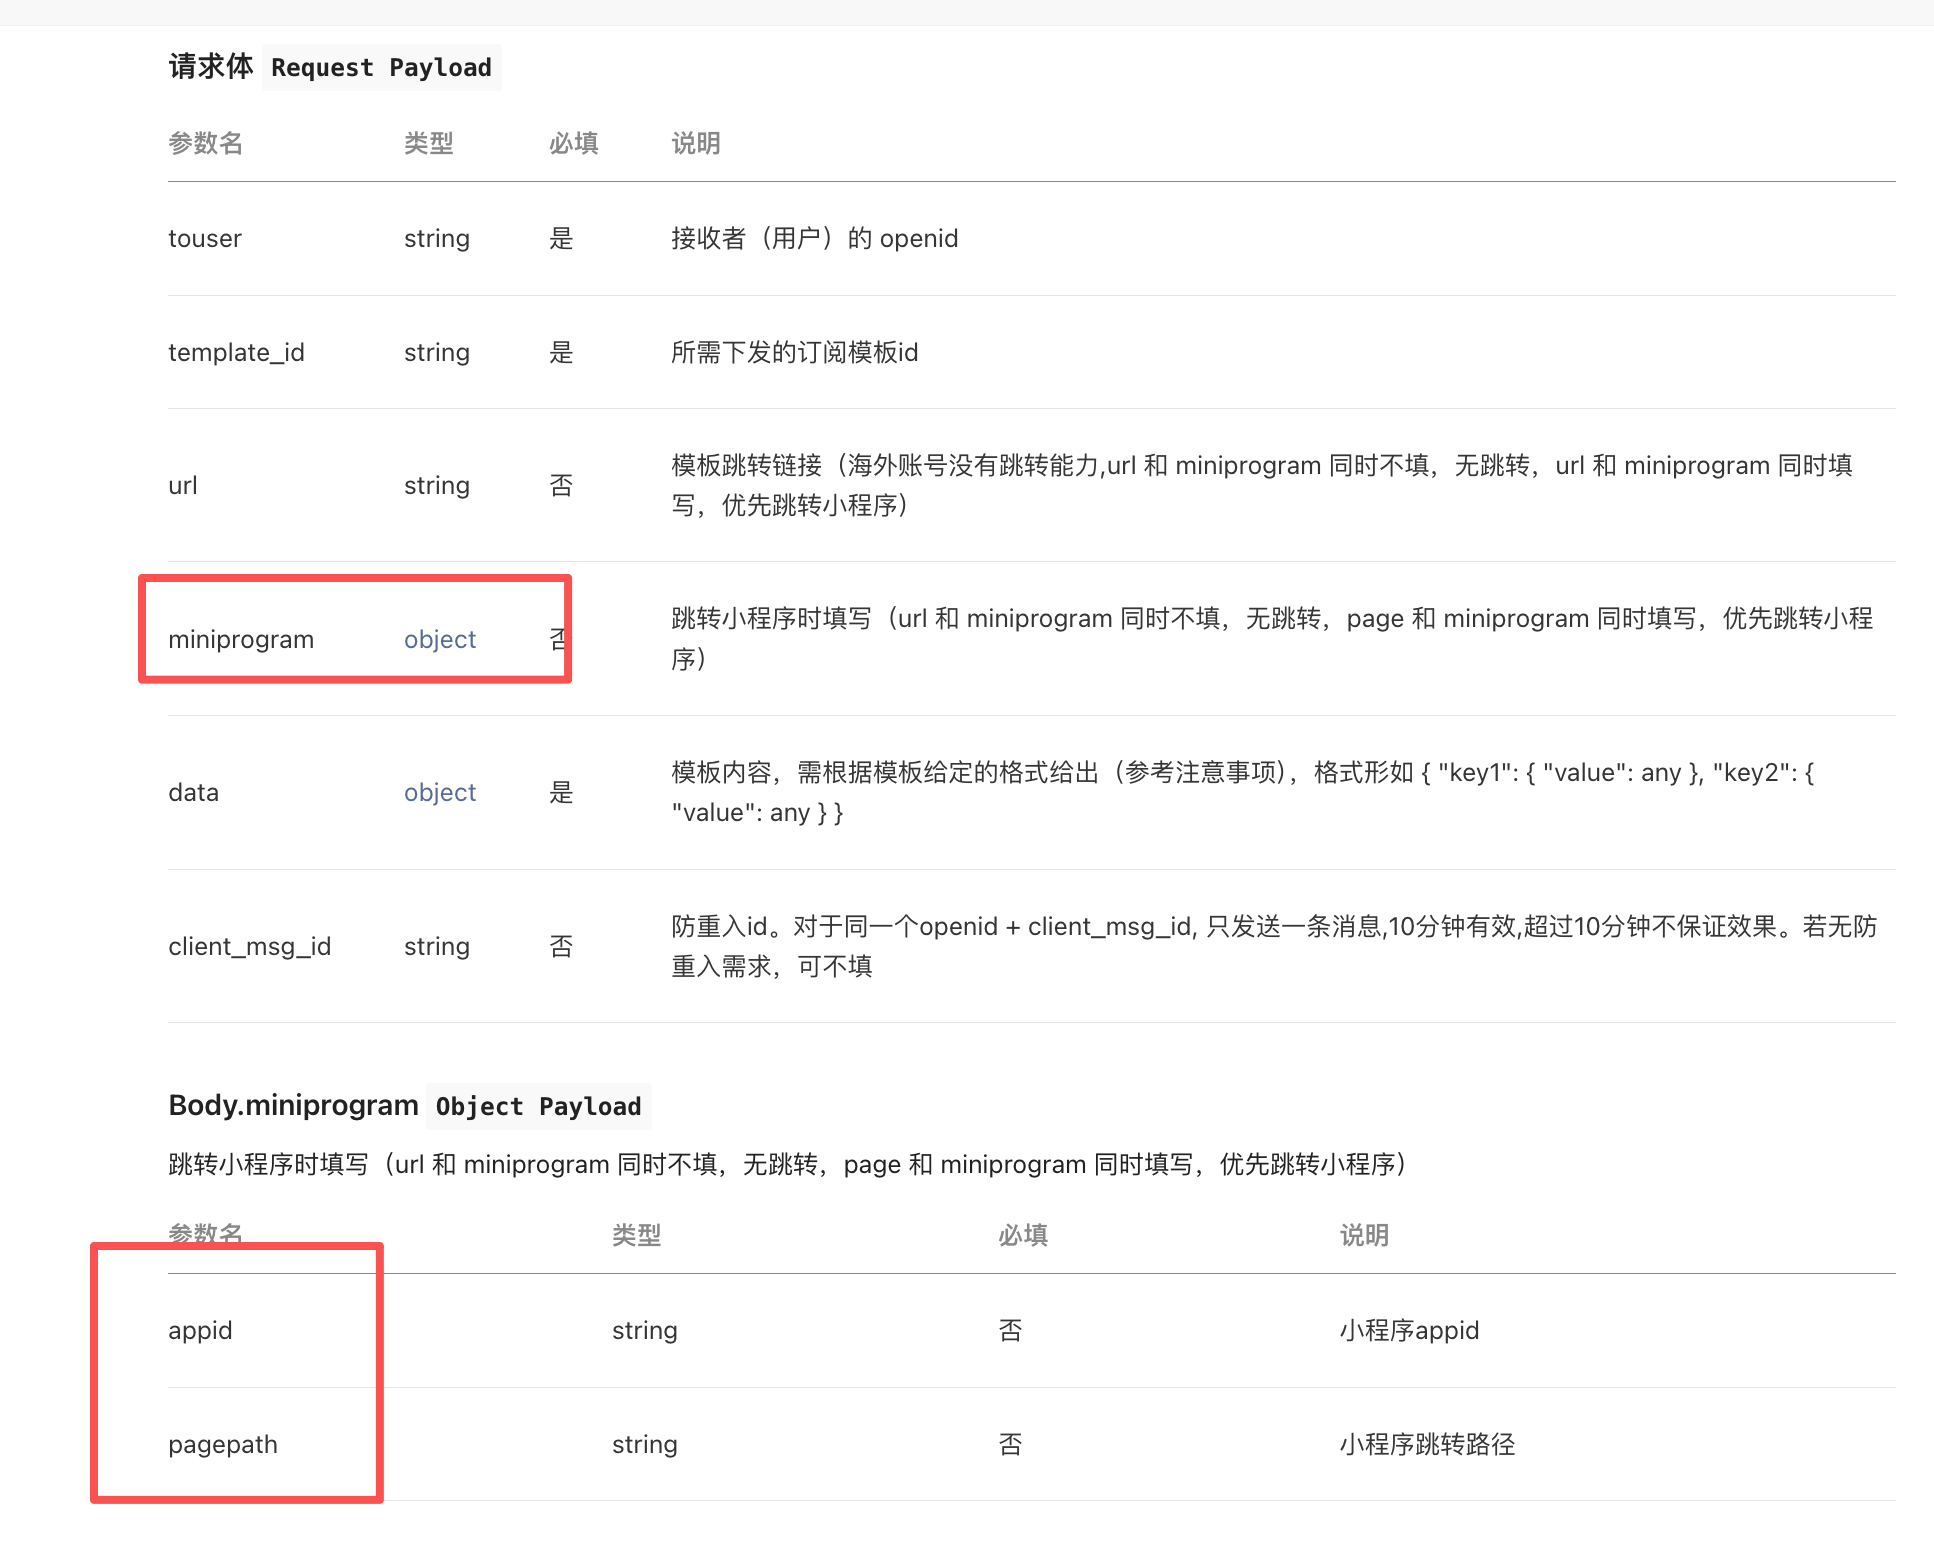Image resolution: width=1934 pixels, height=1554 pixels.
Task: Click the 所需下发的订阅模板id description
Action: [x=794, y=352]
